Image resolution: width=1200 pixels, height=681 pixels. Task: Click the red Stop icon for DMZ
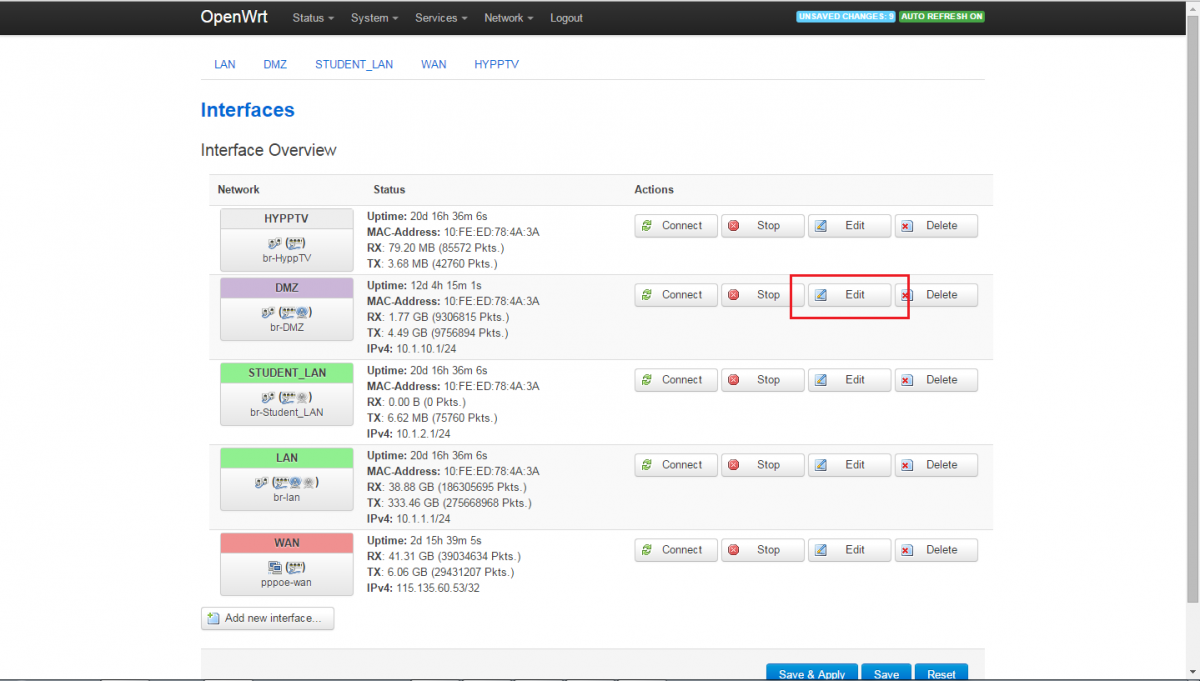[x=734, y=295]
